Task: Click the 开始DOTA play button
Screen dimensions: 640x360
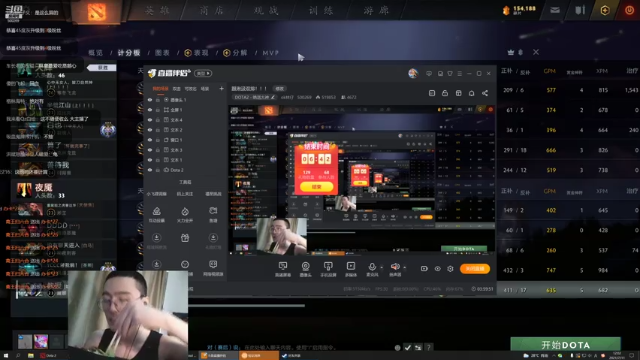Action: (x=565, y=345)
